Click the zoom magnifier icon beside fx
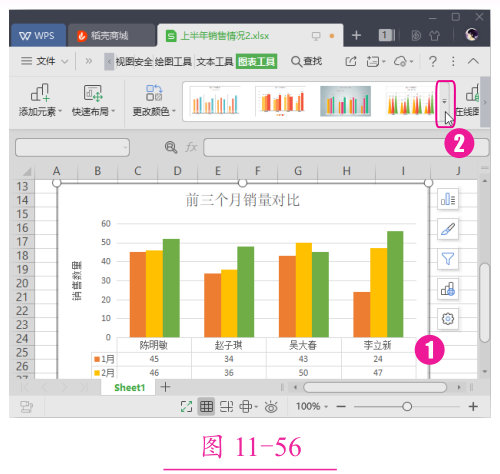 click(x=171, y=147)
